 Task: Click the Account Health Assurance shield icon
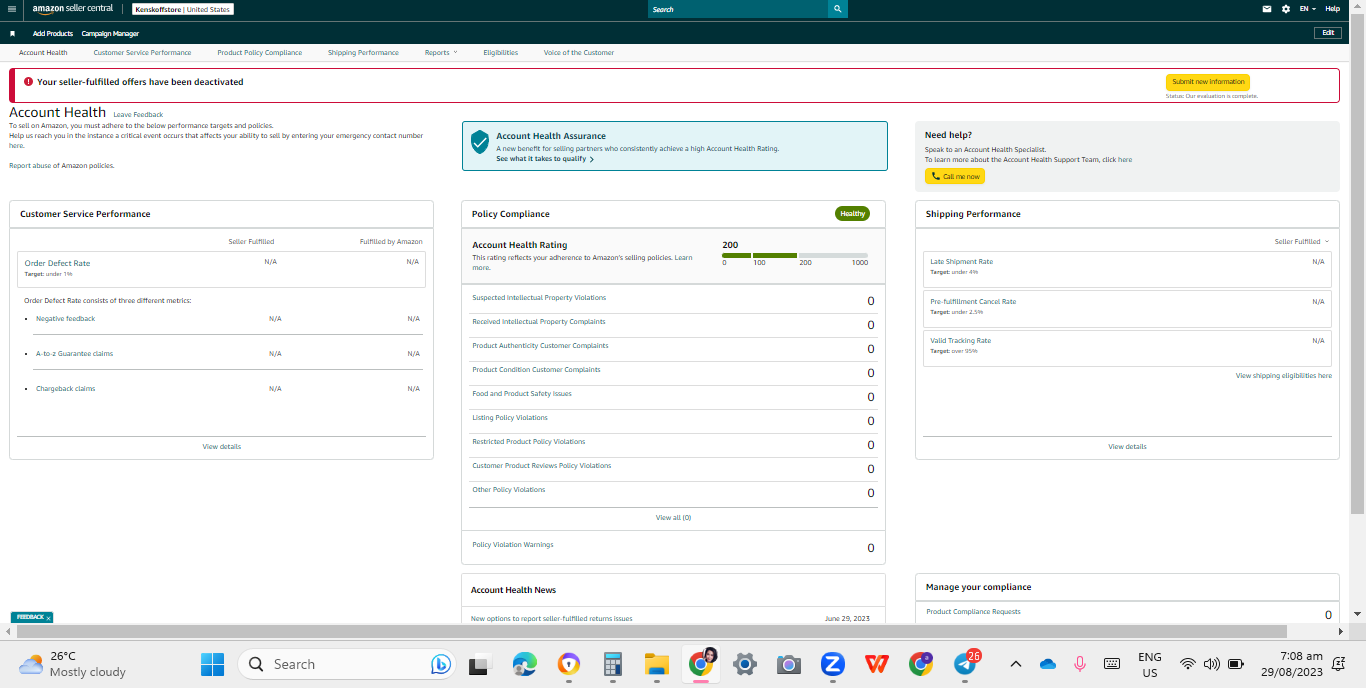click(480, 141)
